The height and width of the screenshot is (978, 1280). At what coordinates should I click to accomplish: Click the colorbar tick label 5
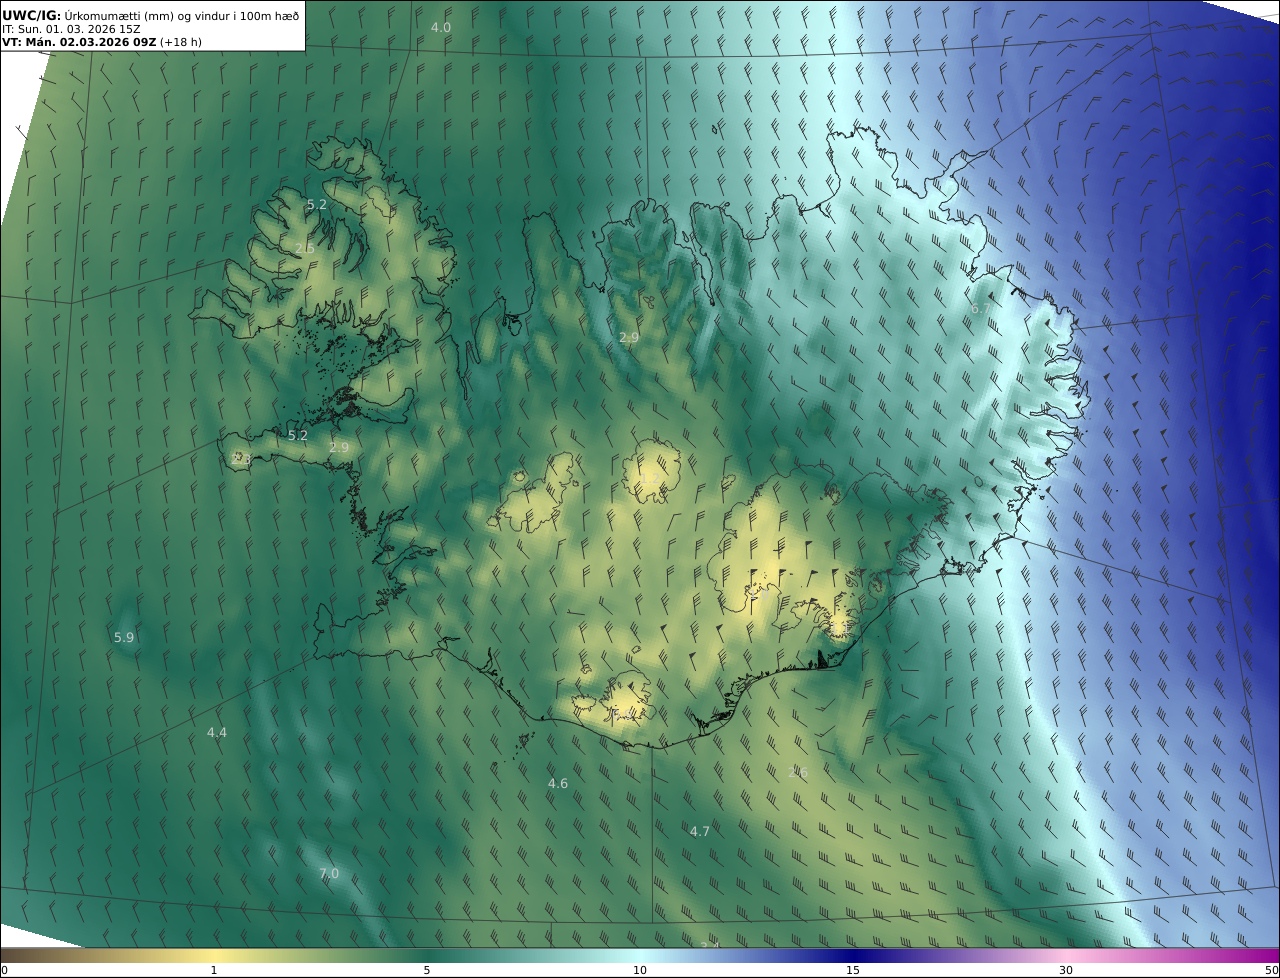(x=427, y=971)
